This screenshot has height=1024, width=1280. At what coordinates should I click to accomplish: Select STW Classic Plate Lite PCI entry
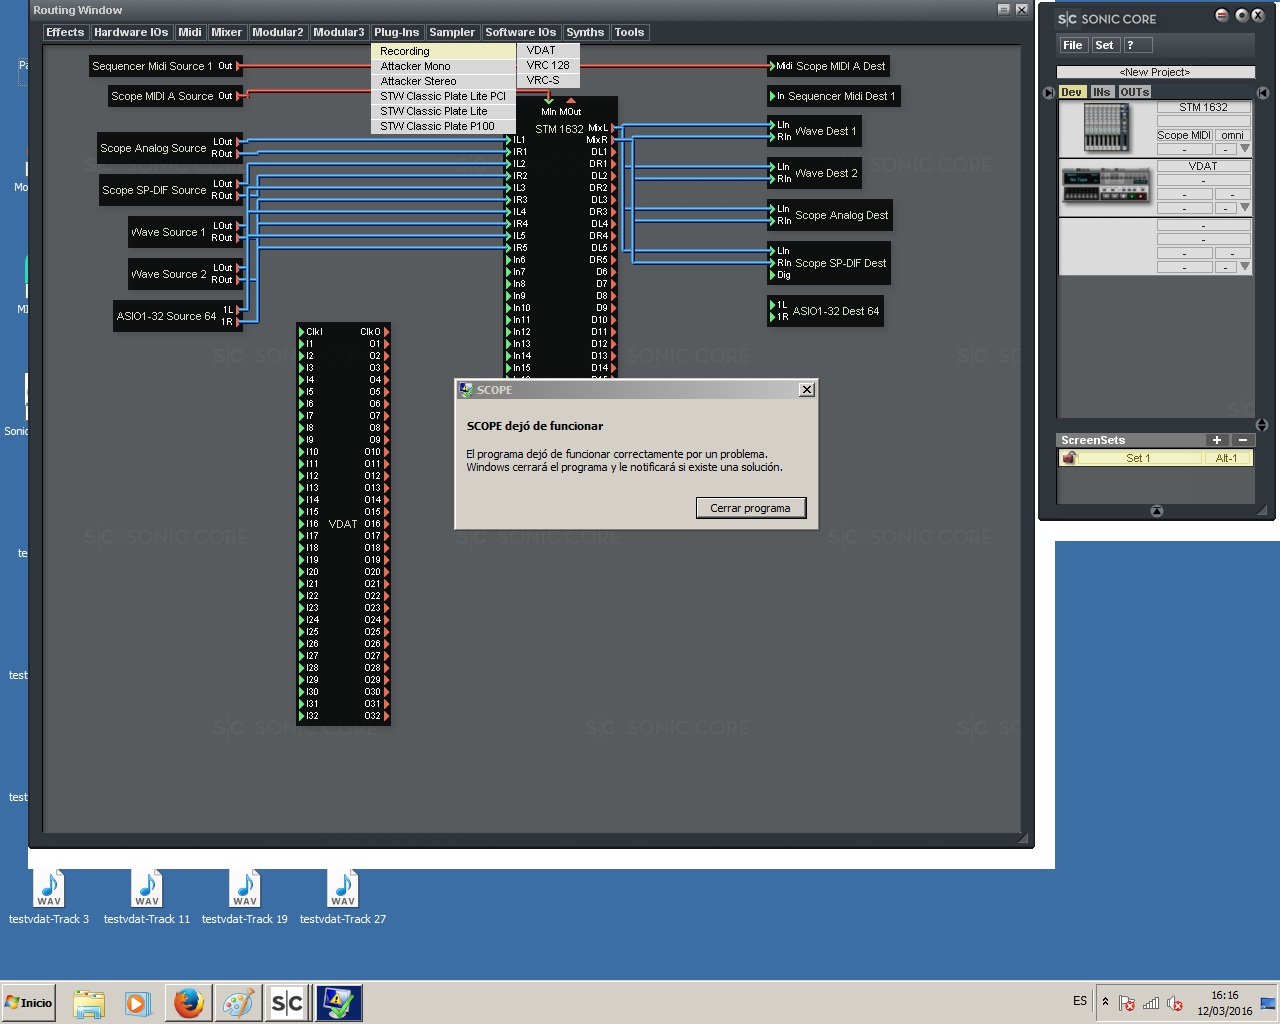pyautogui.click(x=443, y=96)
